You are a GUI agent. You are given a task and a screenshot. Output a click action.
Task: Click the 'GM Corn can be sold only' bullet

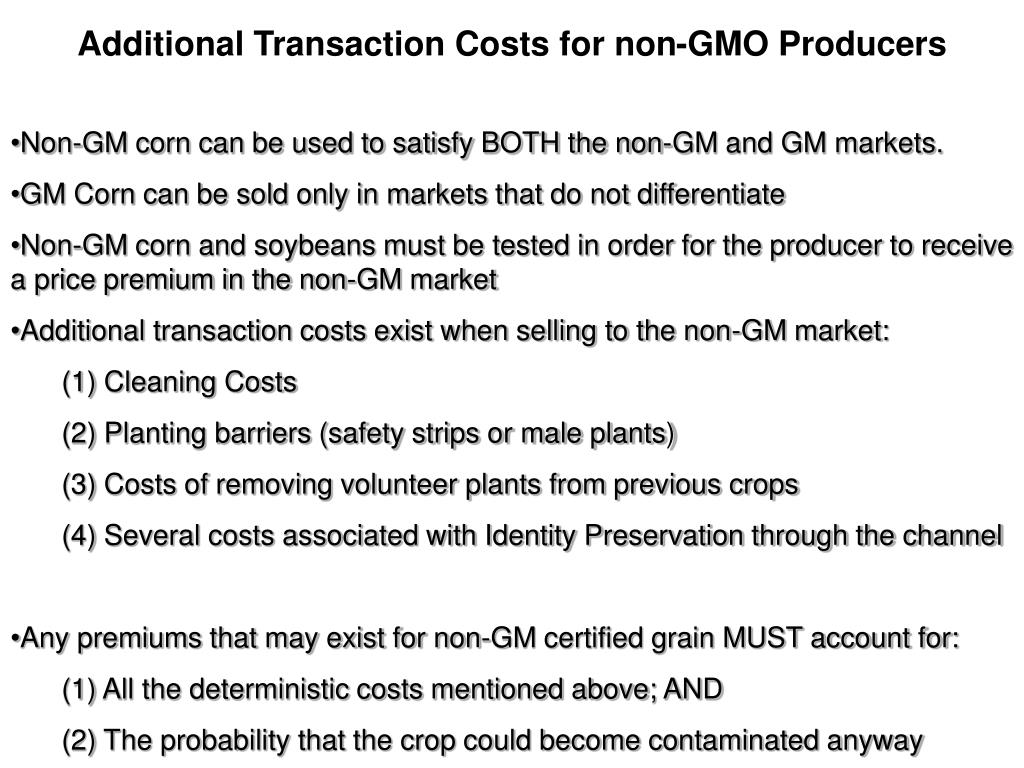[x=398, y=195]
